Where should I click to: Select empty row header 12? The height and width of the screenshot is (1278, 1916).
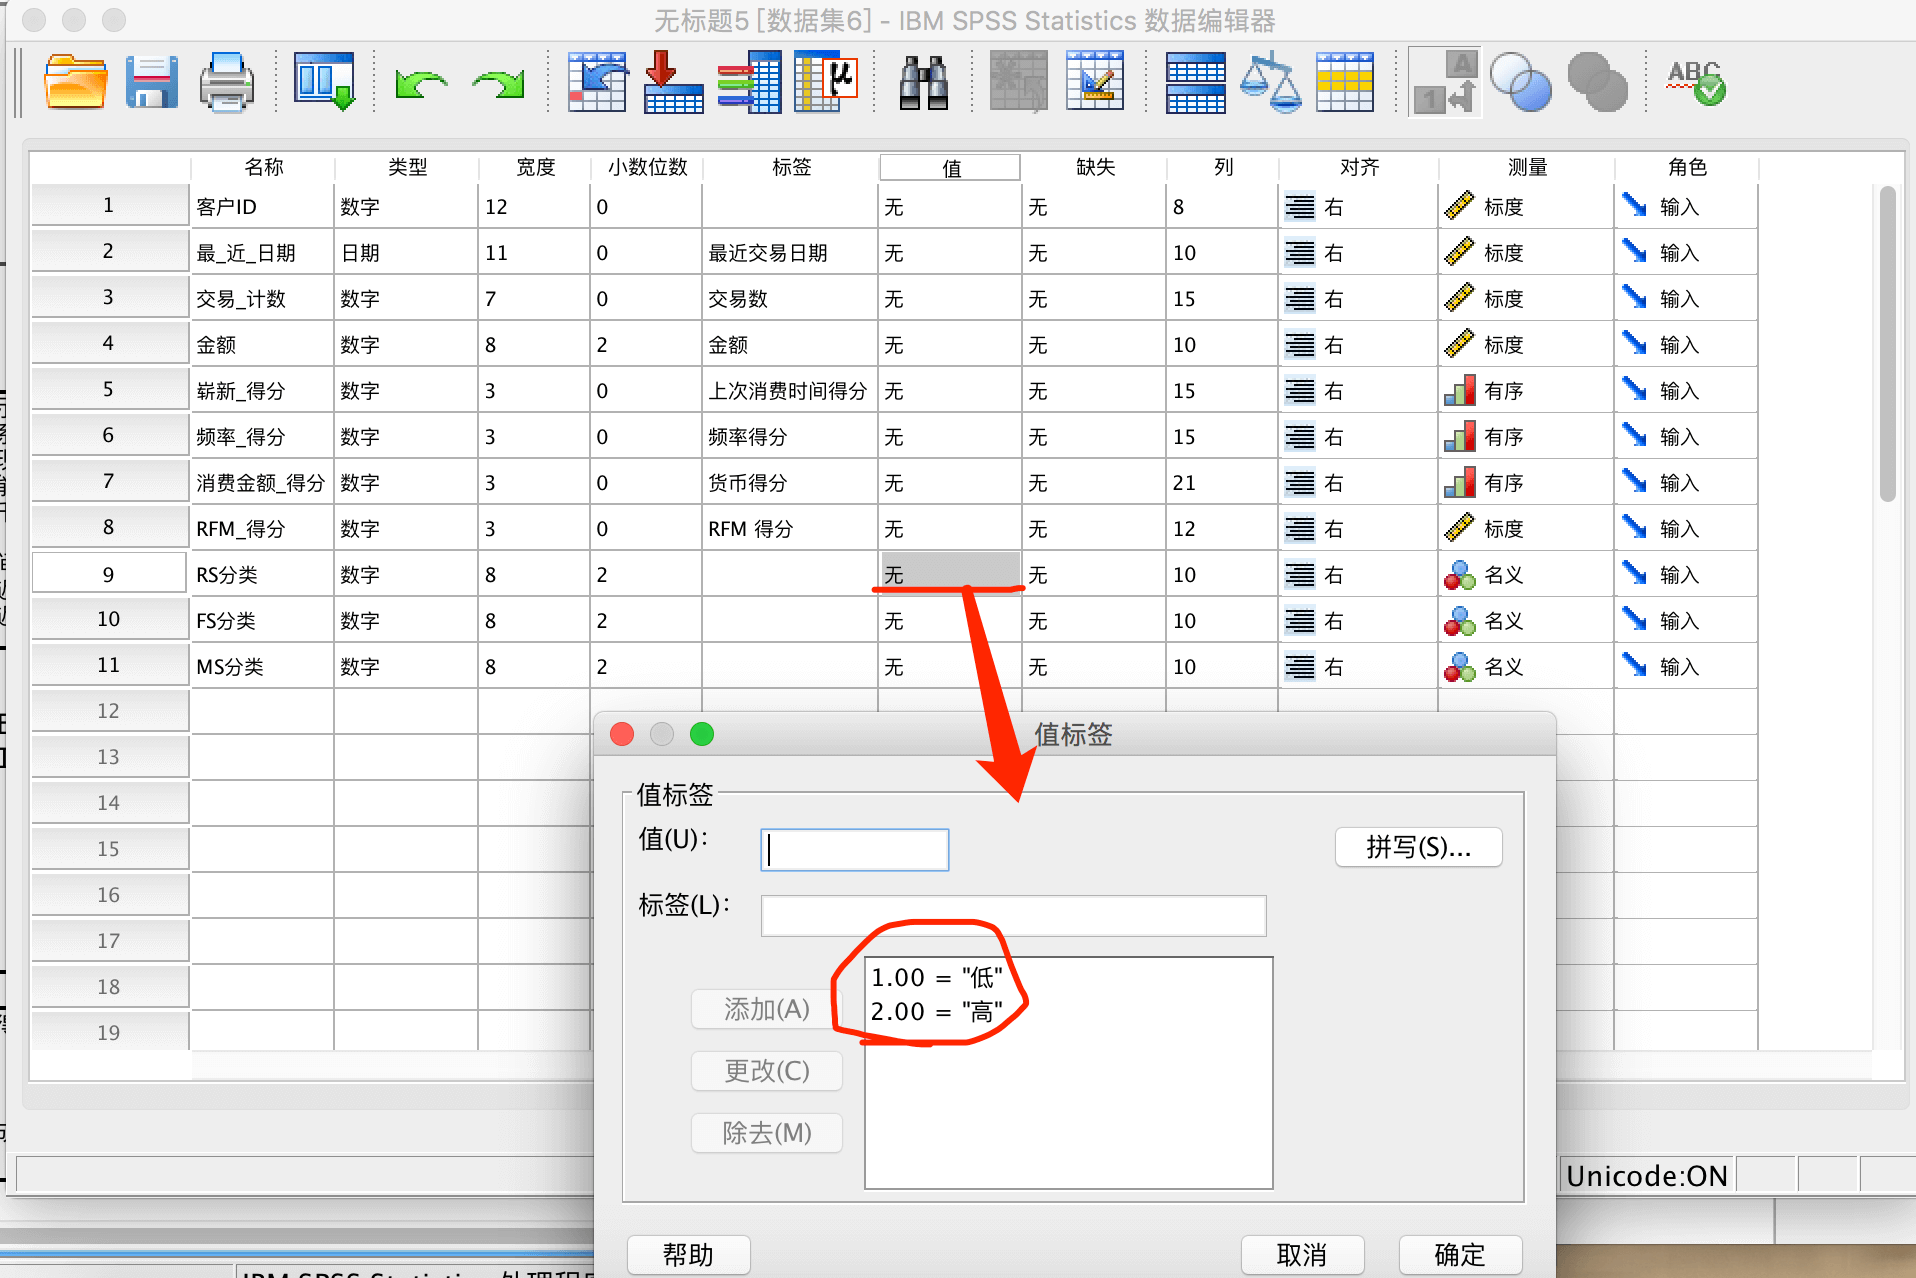click(109, 711)
